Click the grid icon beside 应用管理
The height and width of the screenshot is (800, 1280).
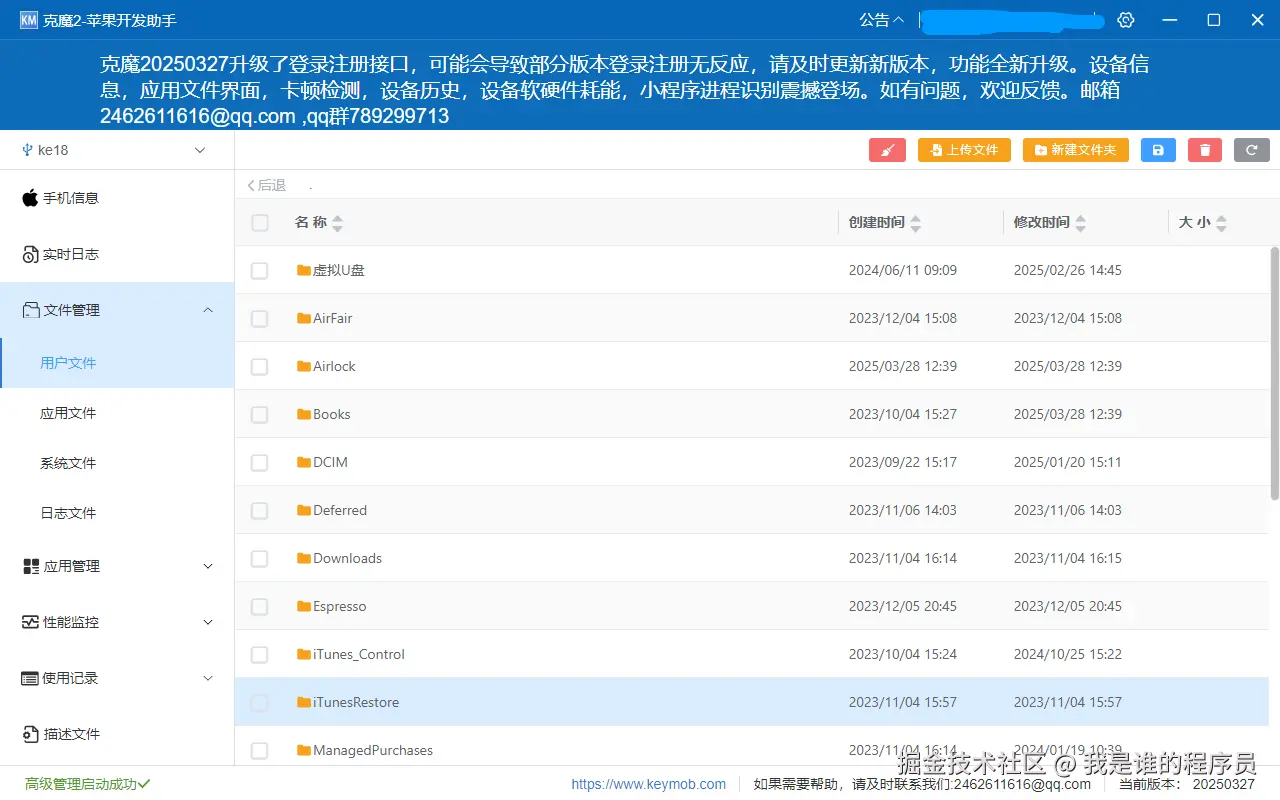click(30, 566)
